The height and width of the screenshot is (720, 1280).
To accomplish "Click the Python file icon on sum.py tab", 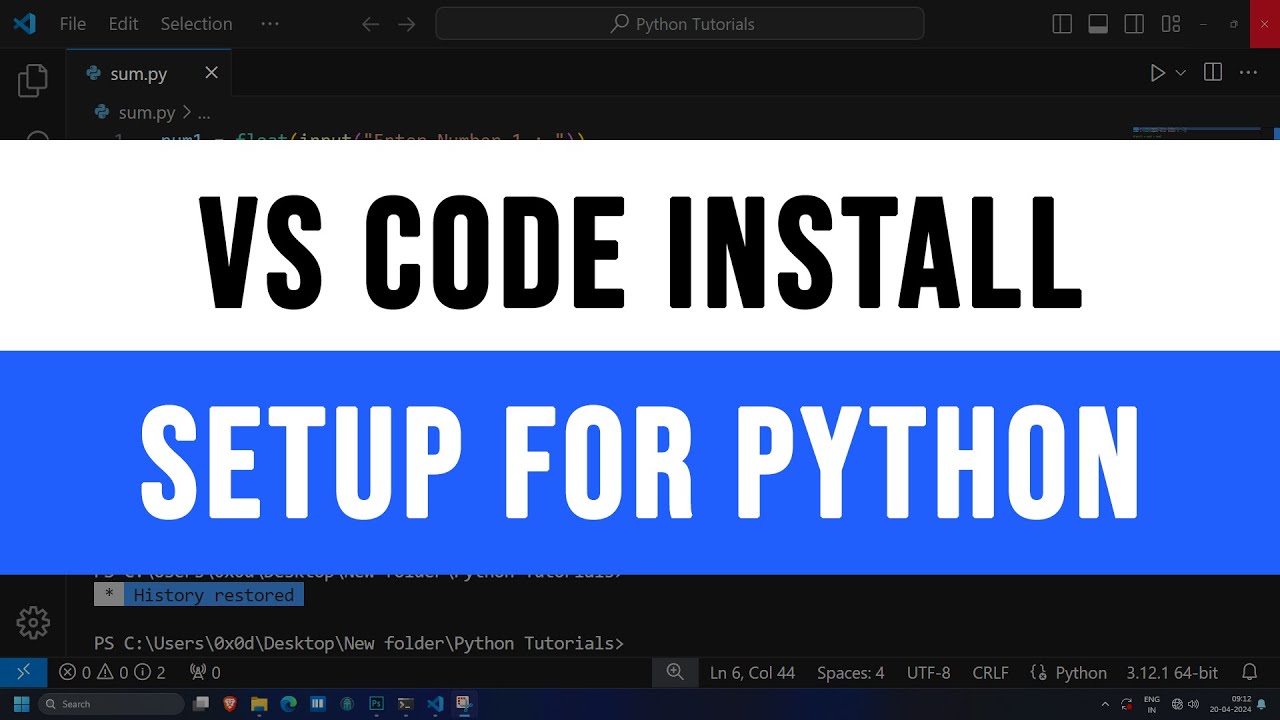I will pos(94,73).
